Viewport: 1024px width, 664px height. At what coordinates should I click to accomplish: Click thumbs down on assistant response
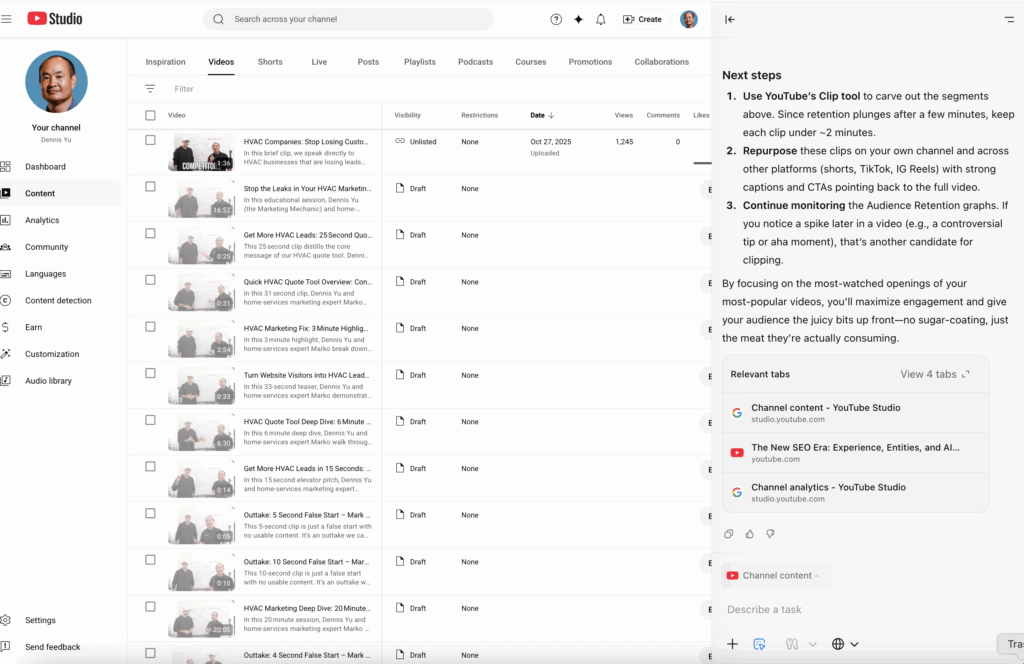point(770,534)
